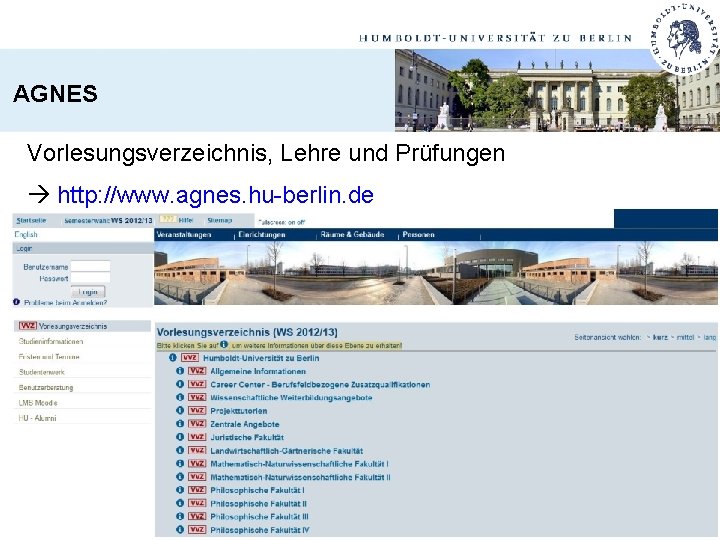Go to Startseite in top bar
Image resolution: width=720 pixels, height=540 pixels.
click(x=31, y=220)
